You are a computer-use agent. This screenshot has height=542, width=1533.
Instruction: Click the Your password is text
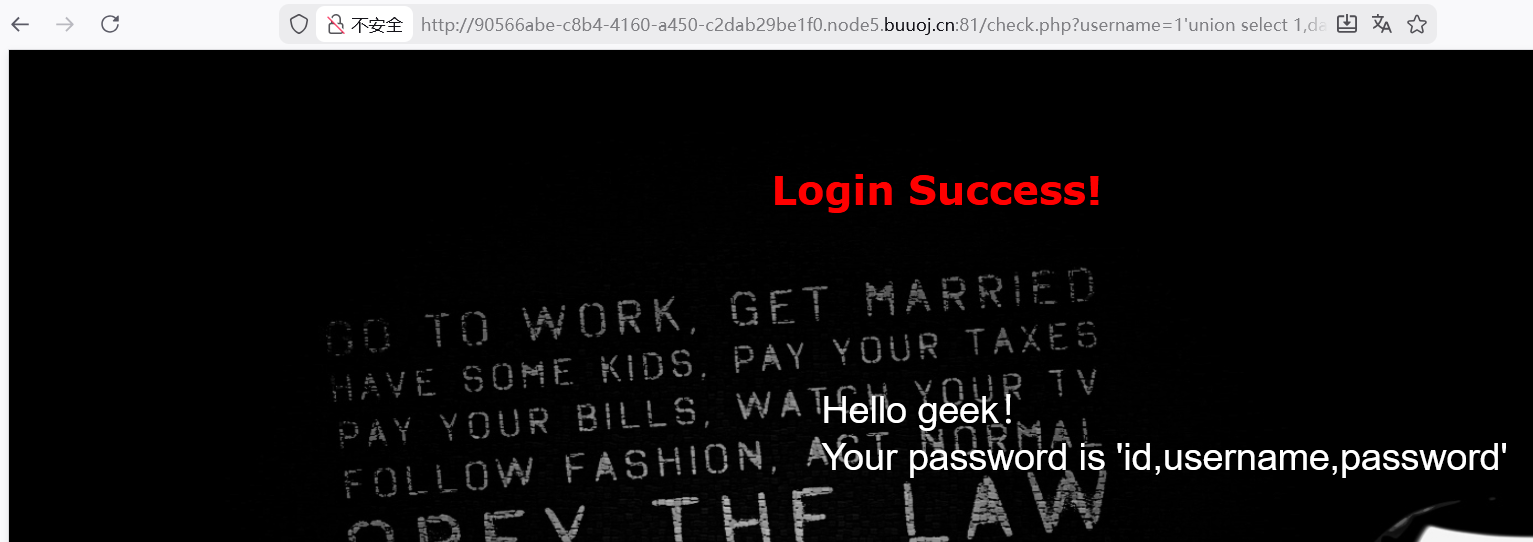[964, 457]
